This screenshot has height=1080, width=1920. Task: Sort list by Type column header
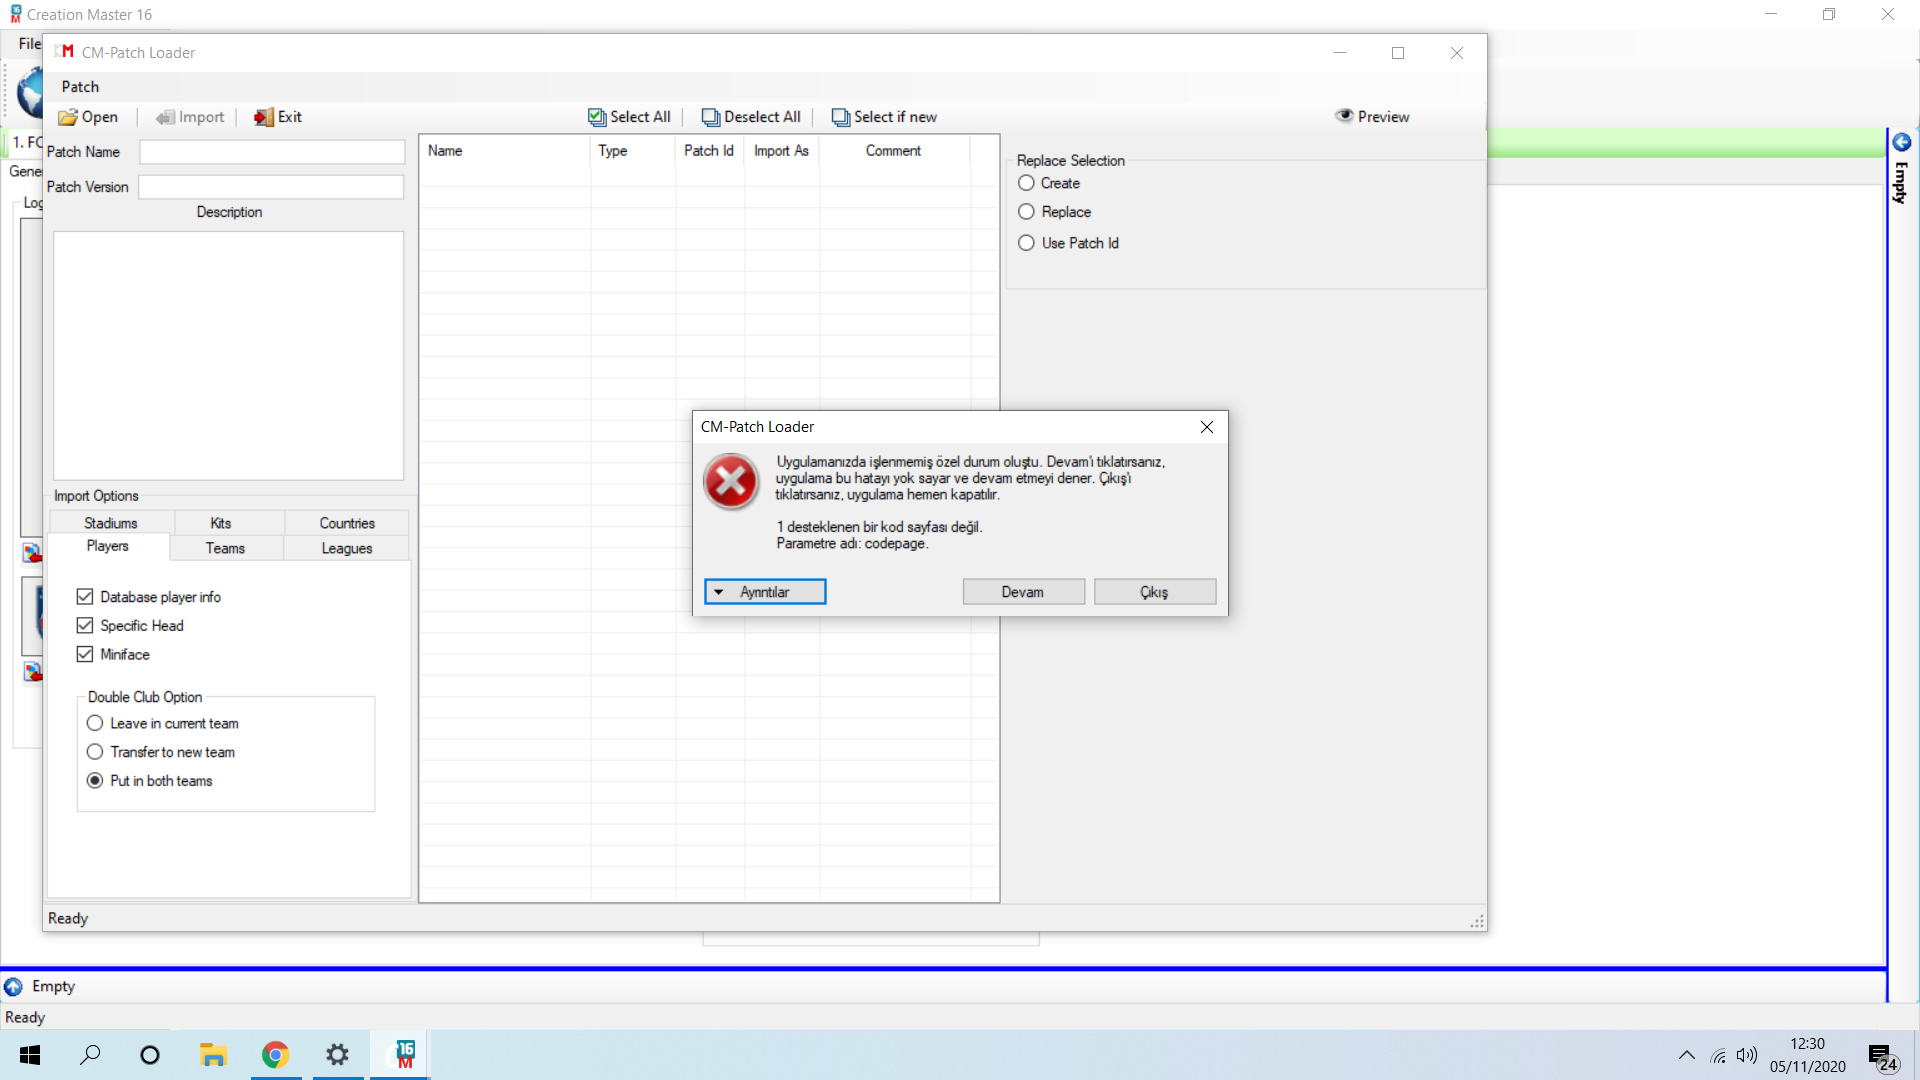pos(633,151)
